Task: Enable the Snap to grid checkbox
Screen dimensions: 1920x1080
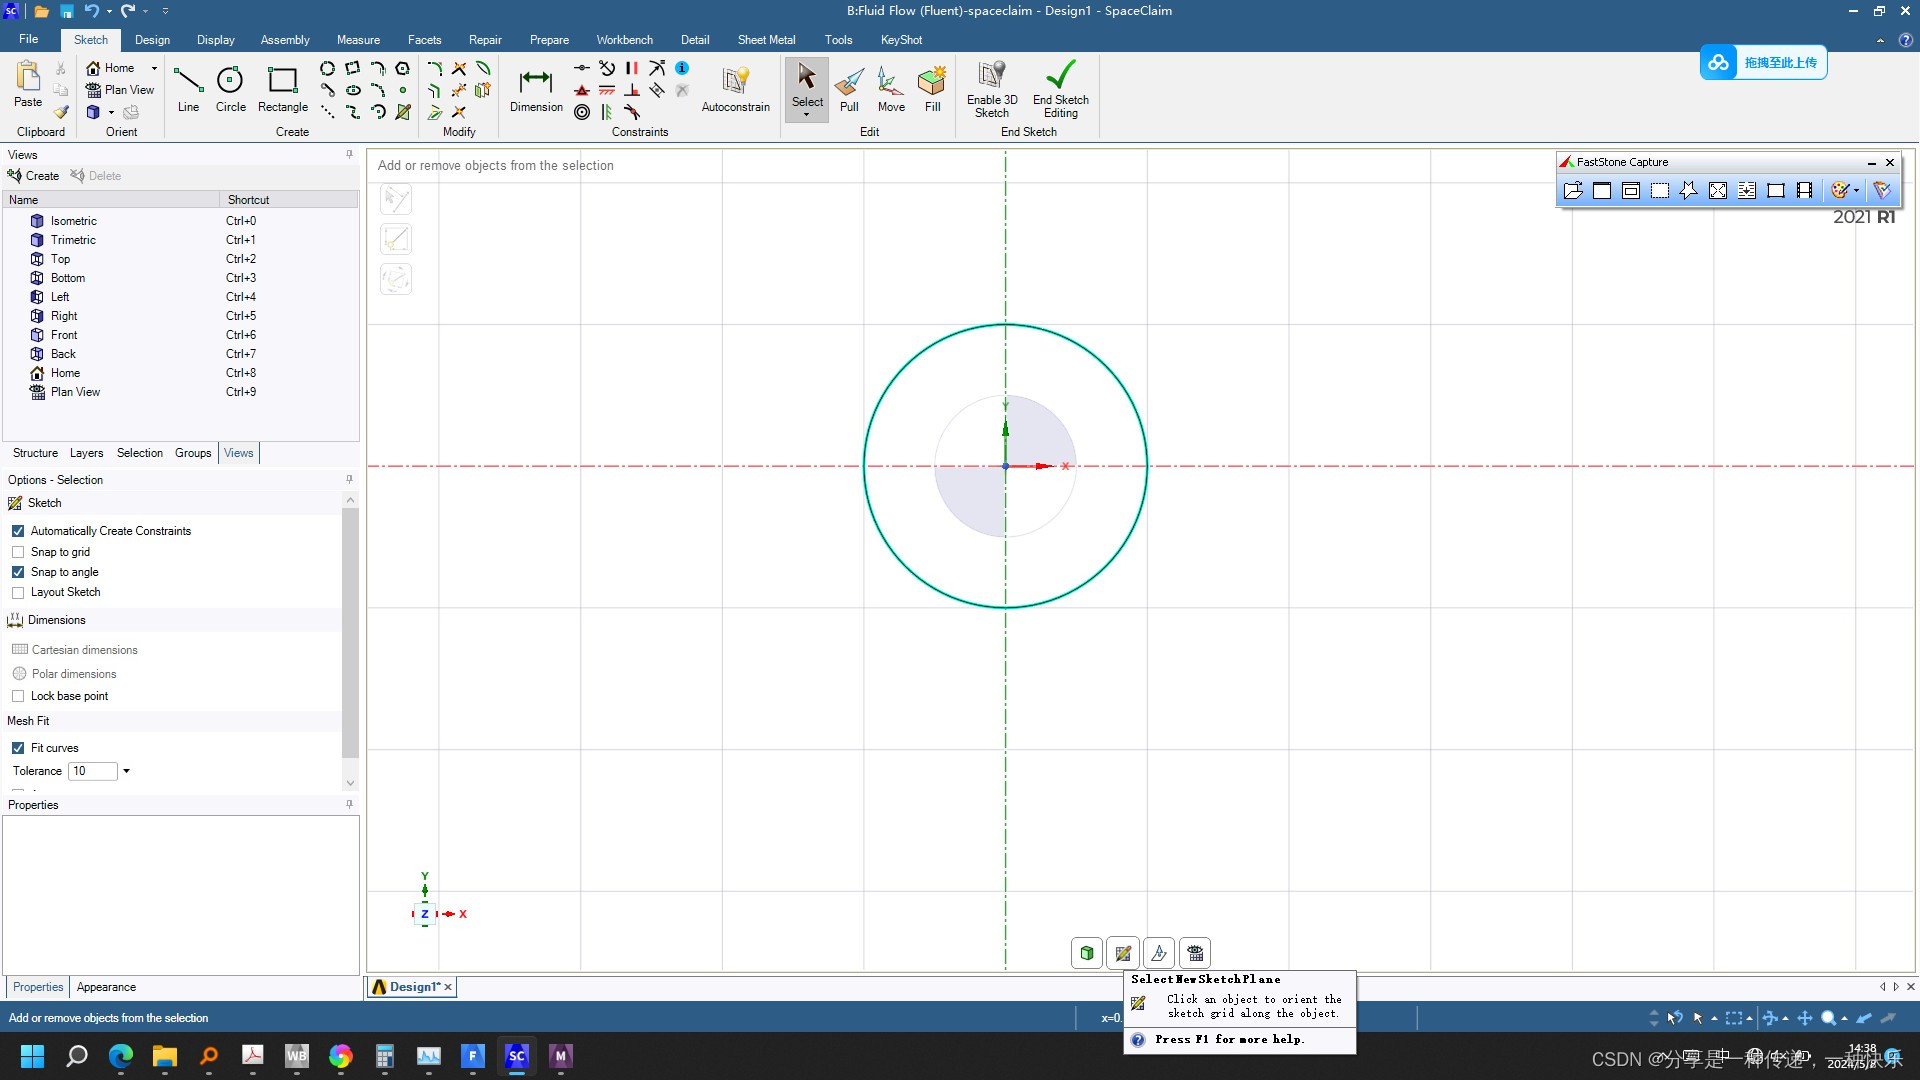Action: coord(18,551)
